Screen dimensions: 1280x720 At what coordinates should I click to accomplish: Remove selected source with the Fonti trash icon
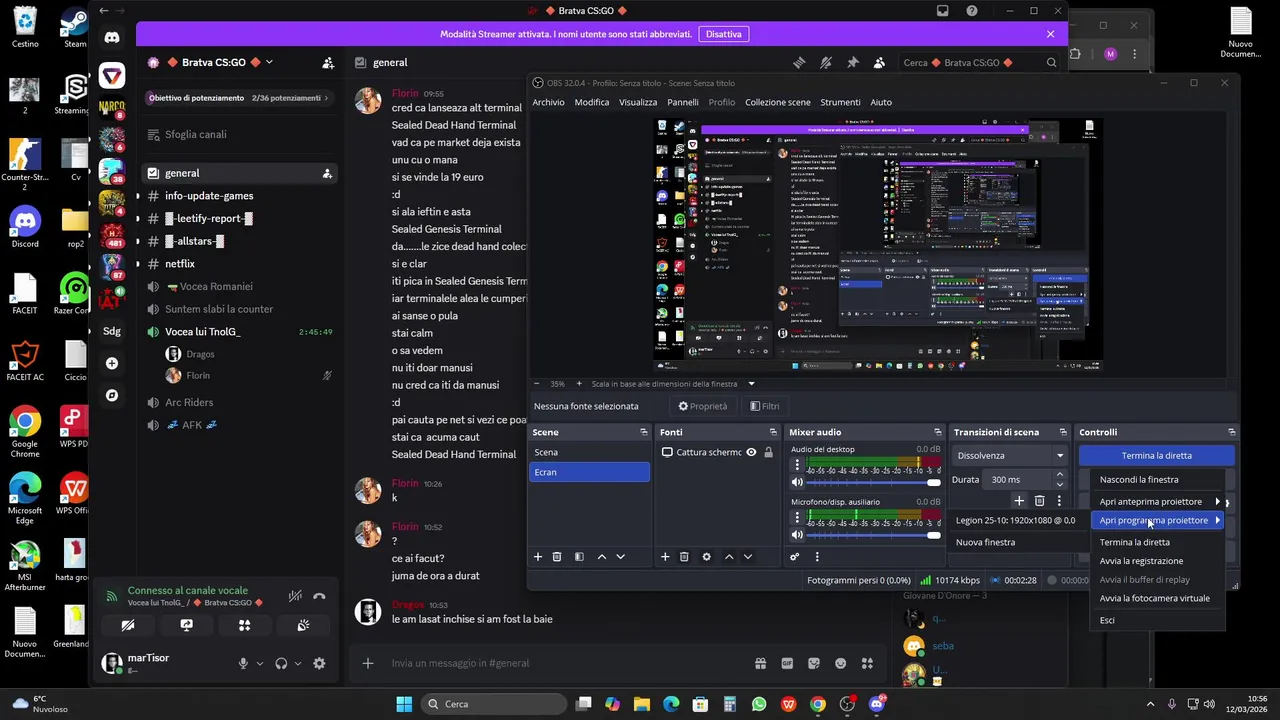[x=684, y=557]
